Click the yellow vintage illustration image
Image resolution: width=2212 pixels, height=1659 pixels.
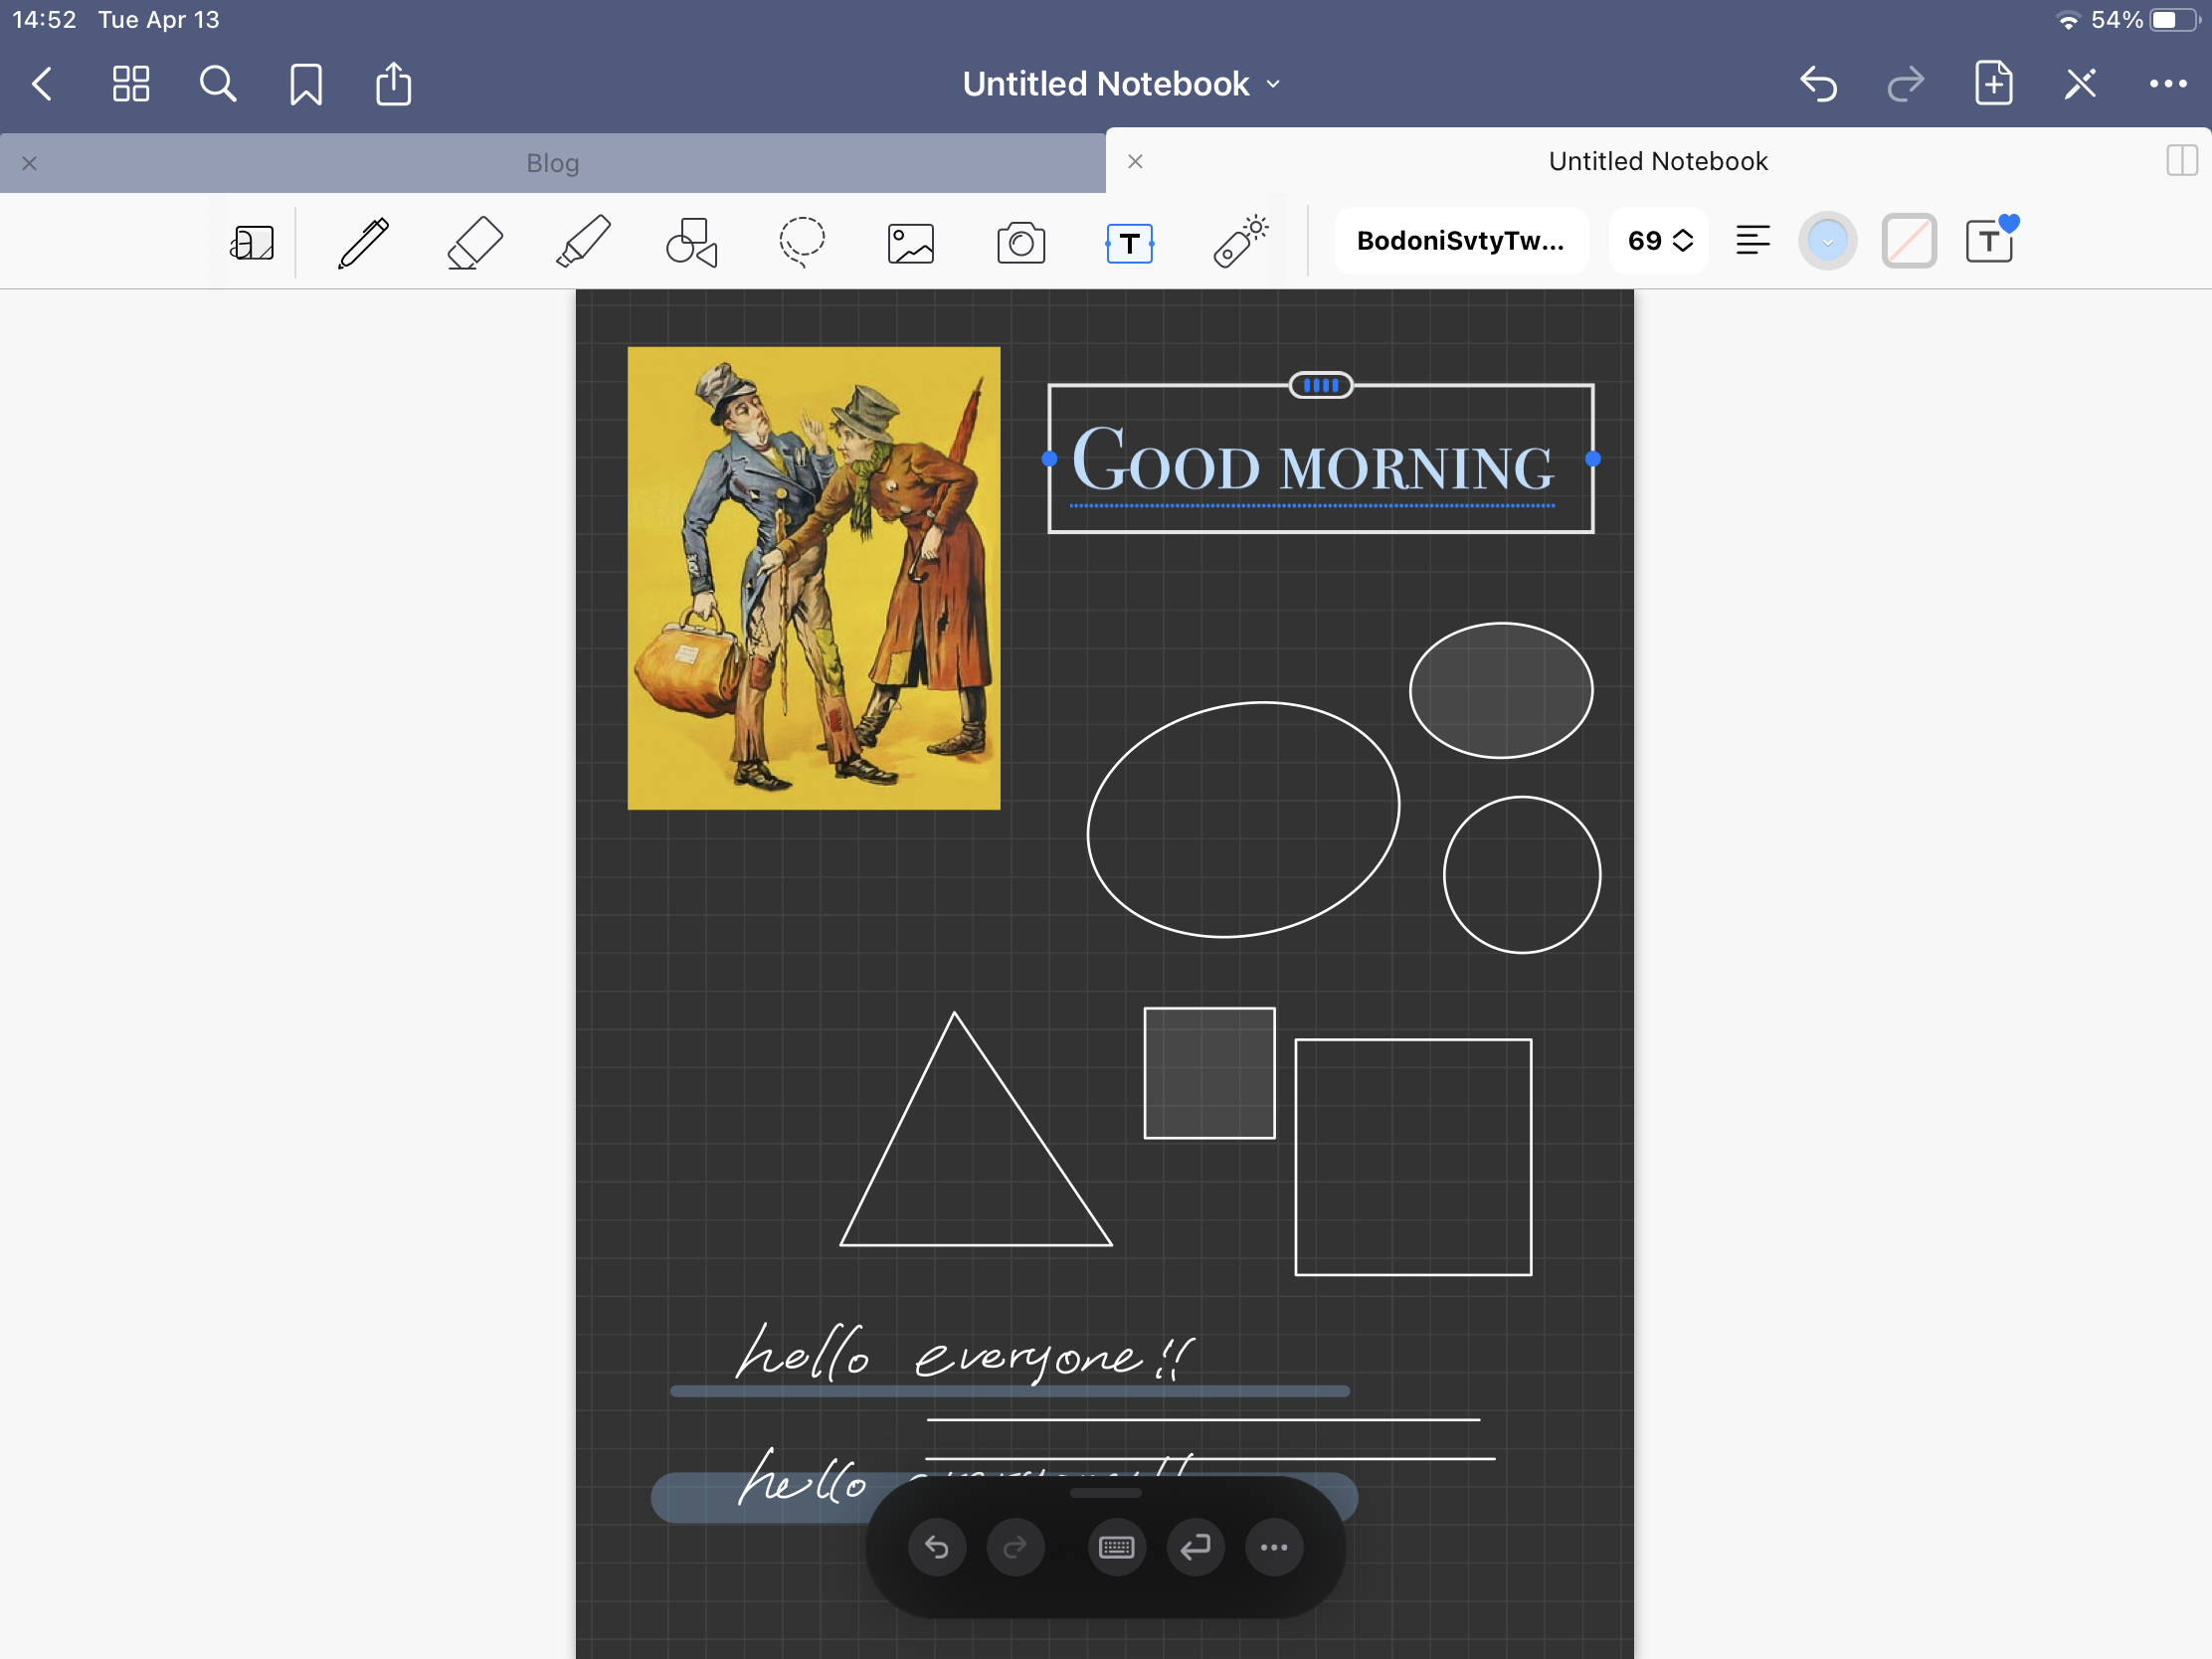click(x=813, y=578)
